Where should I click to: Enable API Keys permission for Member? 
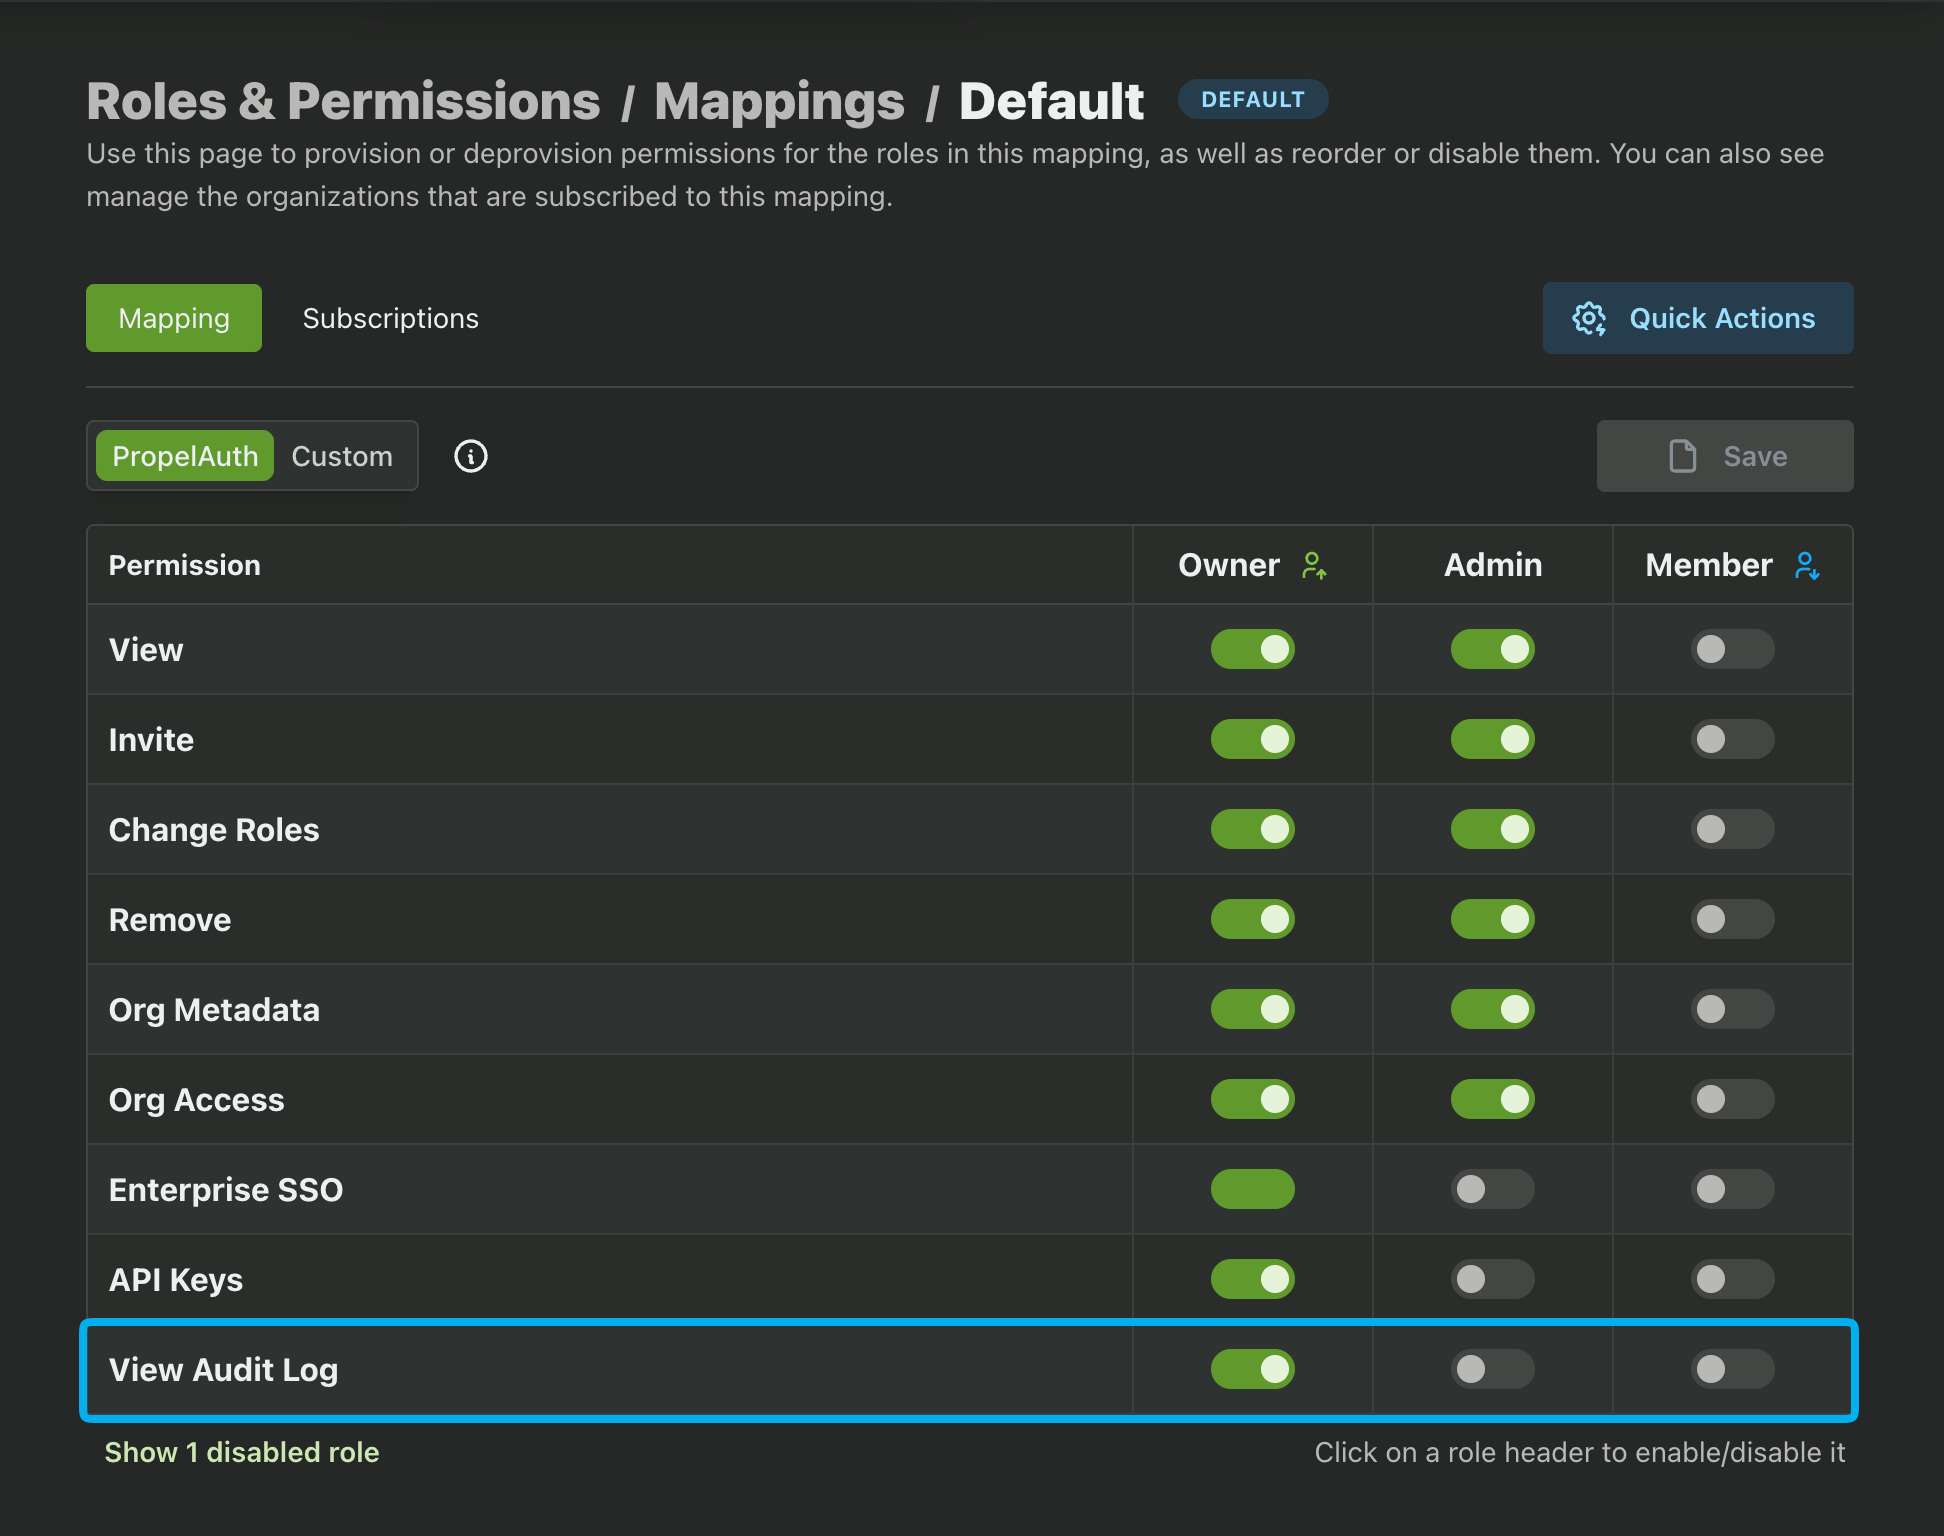click(x=1732, y=1279)
